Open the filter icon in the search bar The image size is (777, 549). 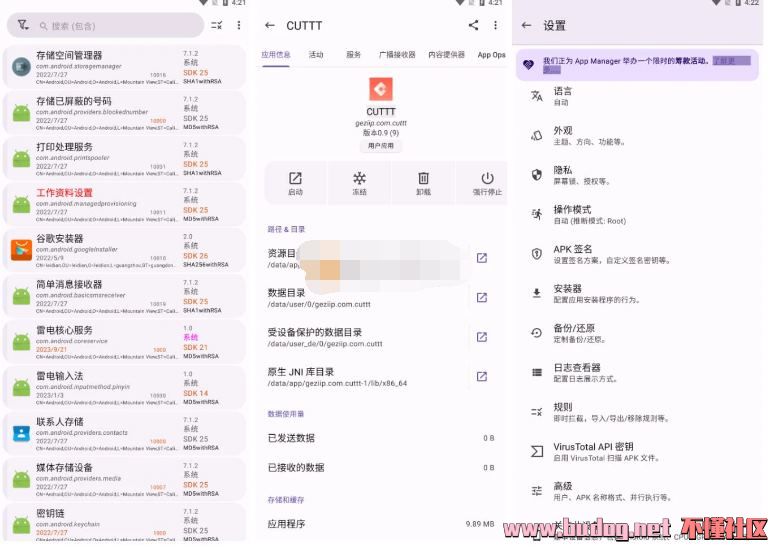(x=23, y=25)
